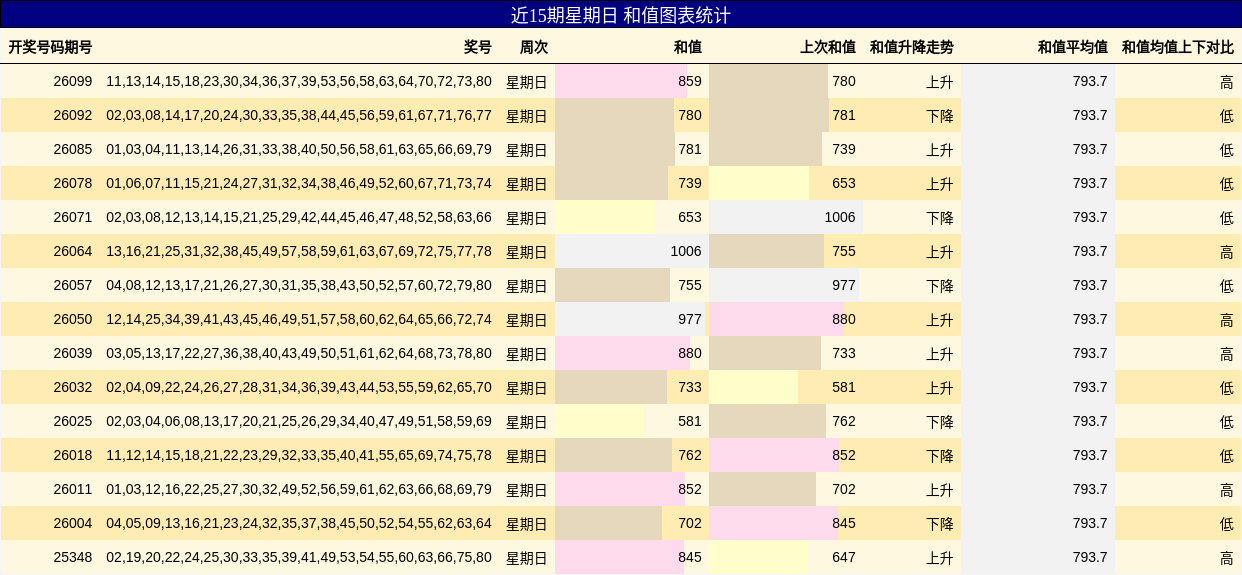Image resolution: width=1242 pixels, height=575 pixels.
Task: Click the 和值升降走势 column header
Action: [912, 47]
